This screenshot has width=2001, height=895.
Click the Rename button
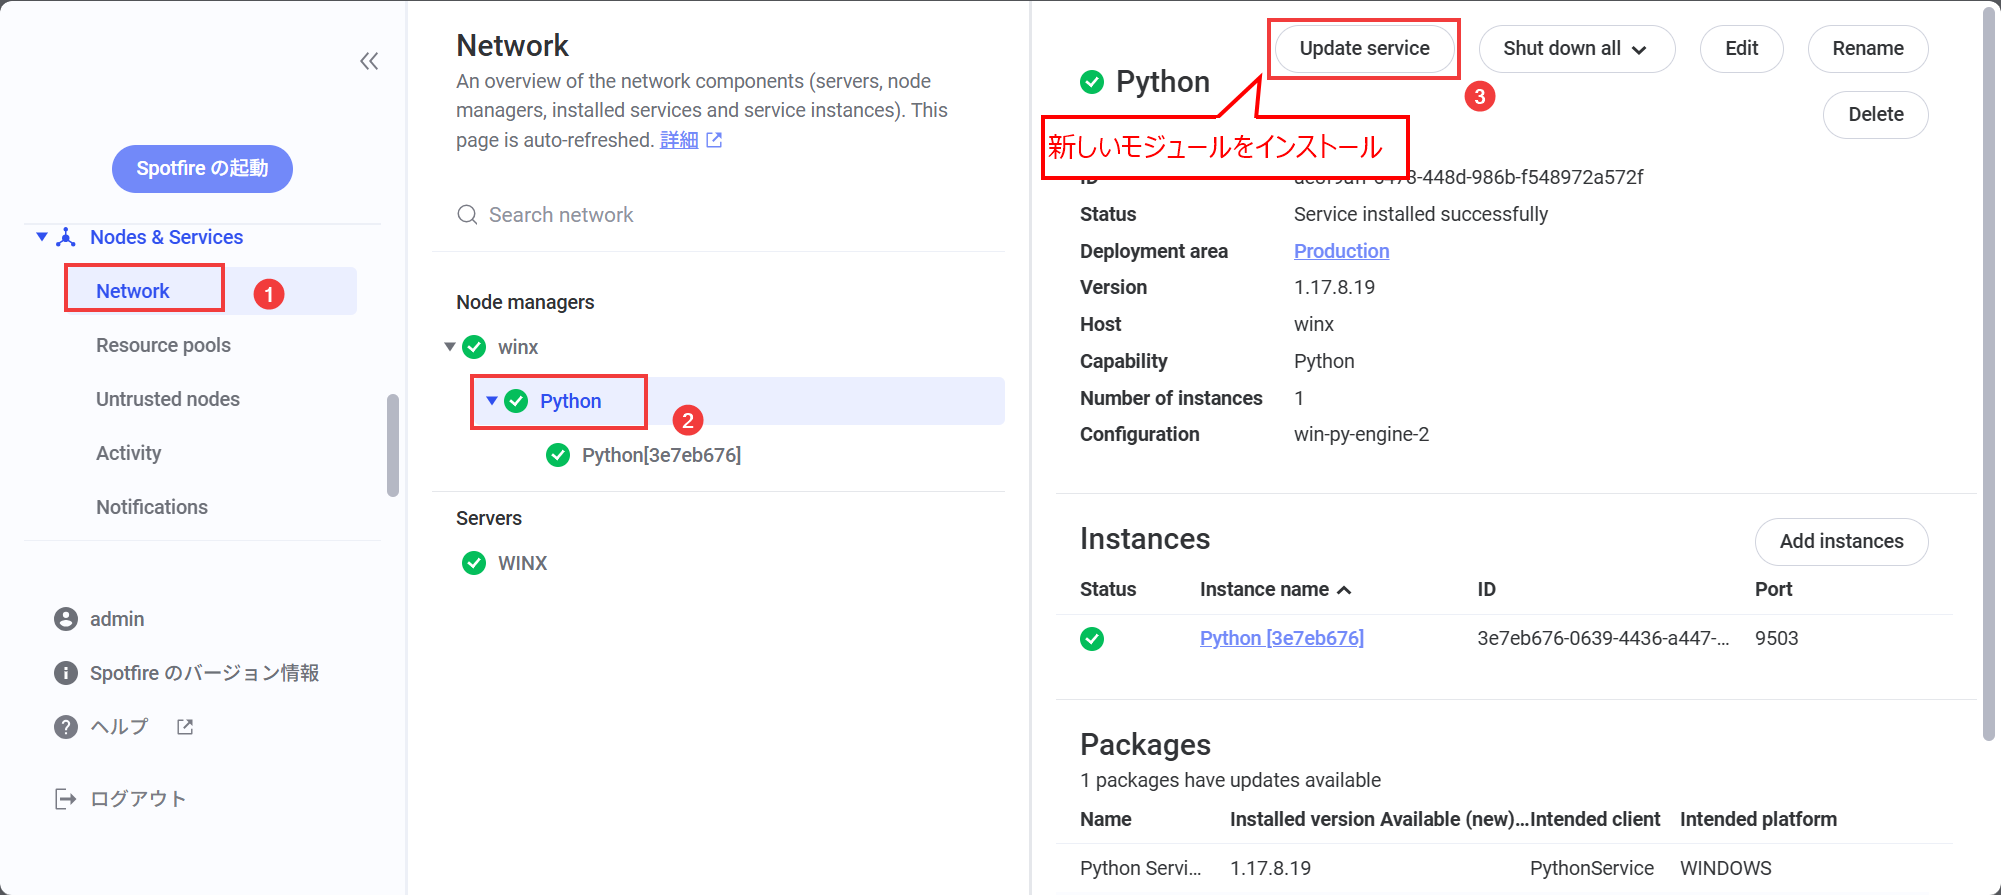pos(1867,49)
